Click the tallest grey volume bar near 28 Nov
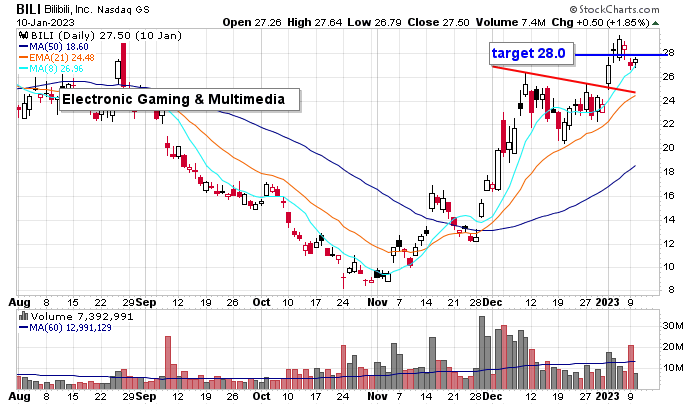This screenshot has height=405, width=700. click(482, 352)
